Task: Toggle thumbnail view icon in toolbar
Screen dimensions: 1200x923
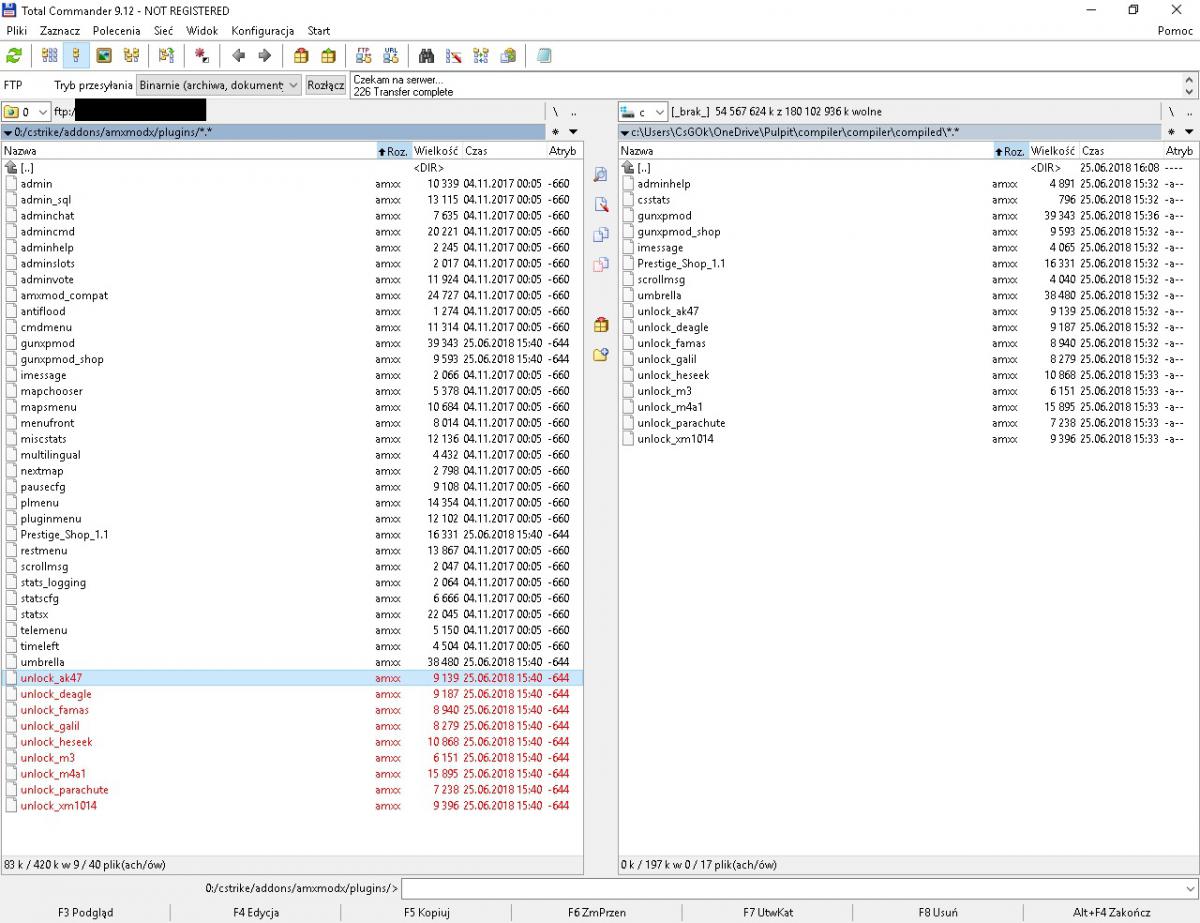Action: pos(103,56)
